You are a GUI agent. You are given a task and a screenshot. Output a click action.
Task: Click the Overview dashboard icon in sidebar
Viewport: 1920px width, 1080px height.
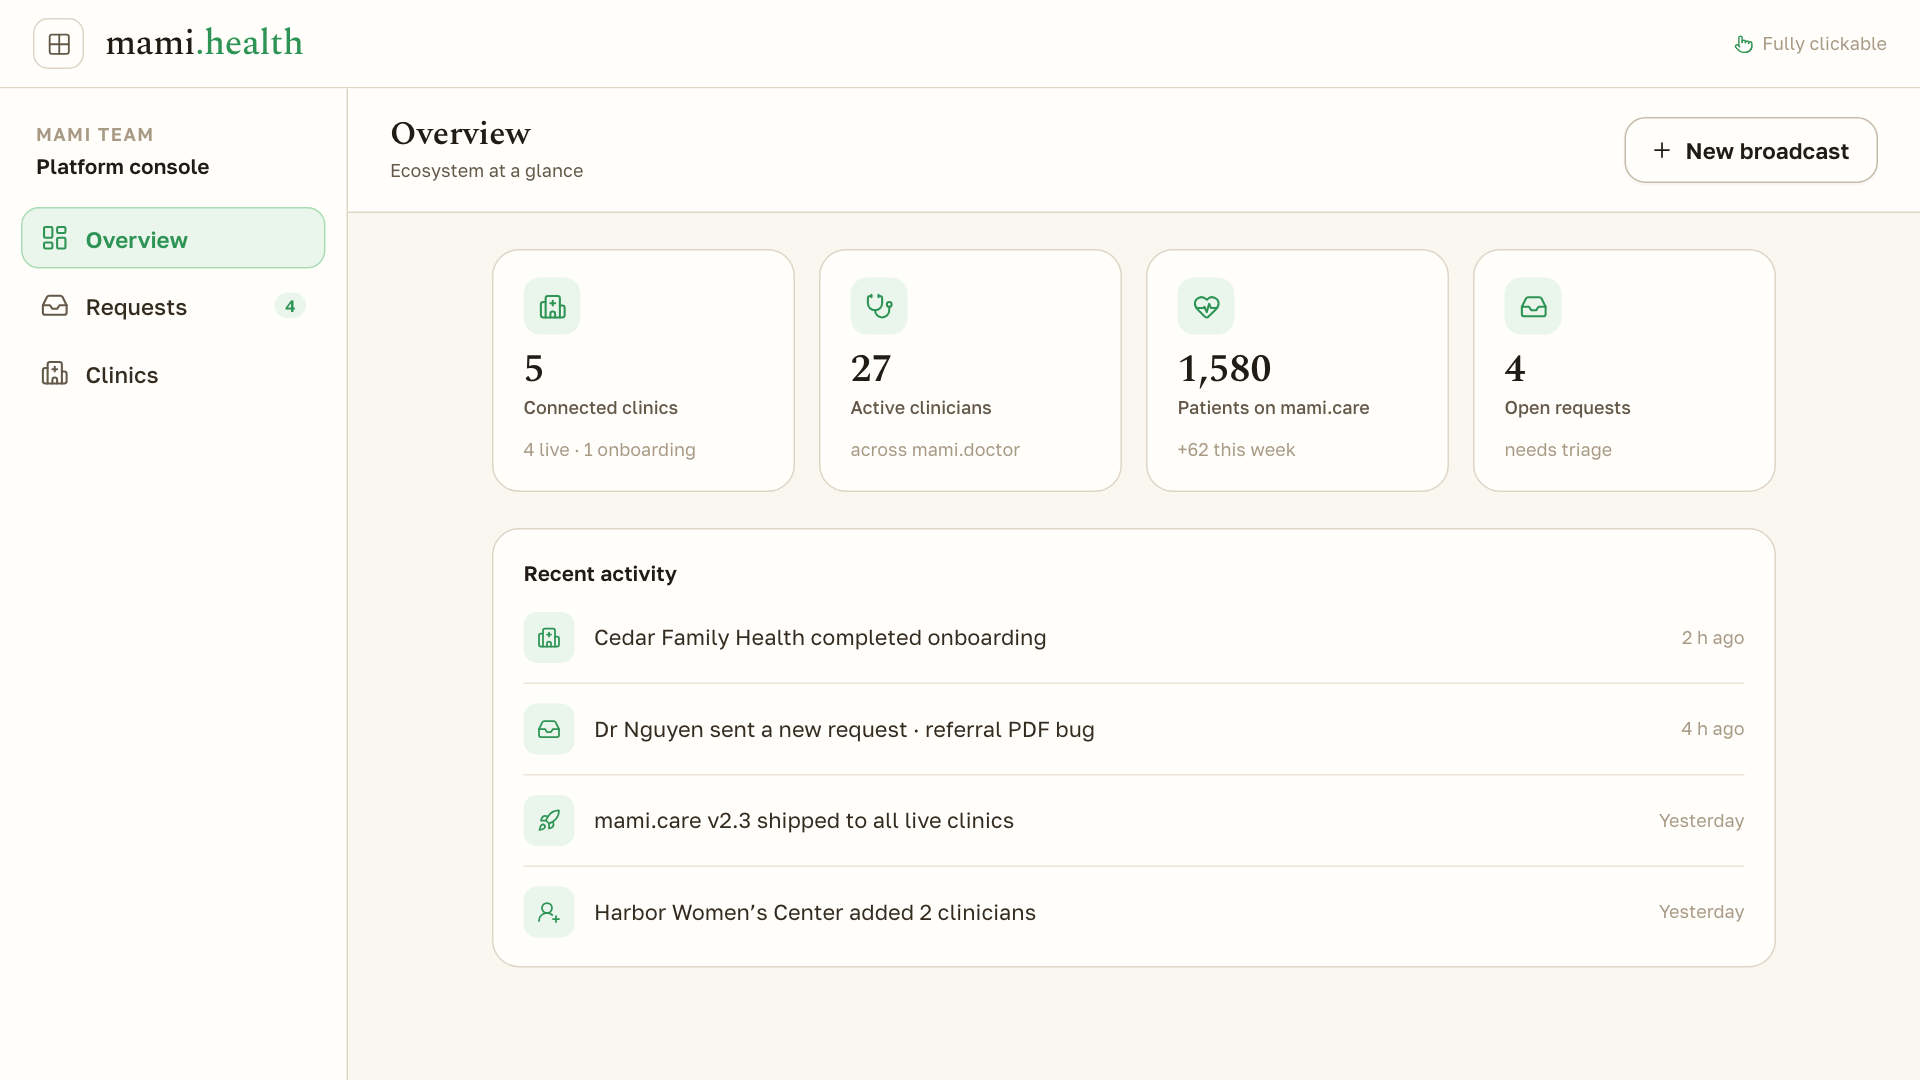55,238
